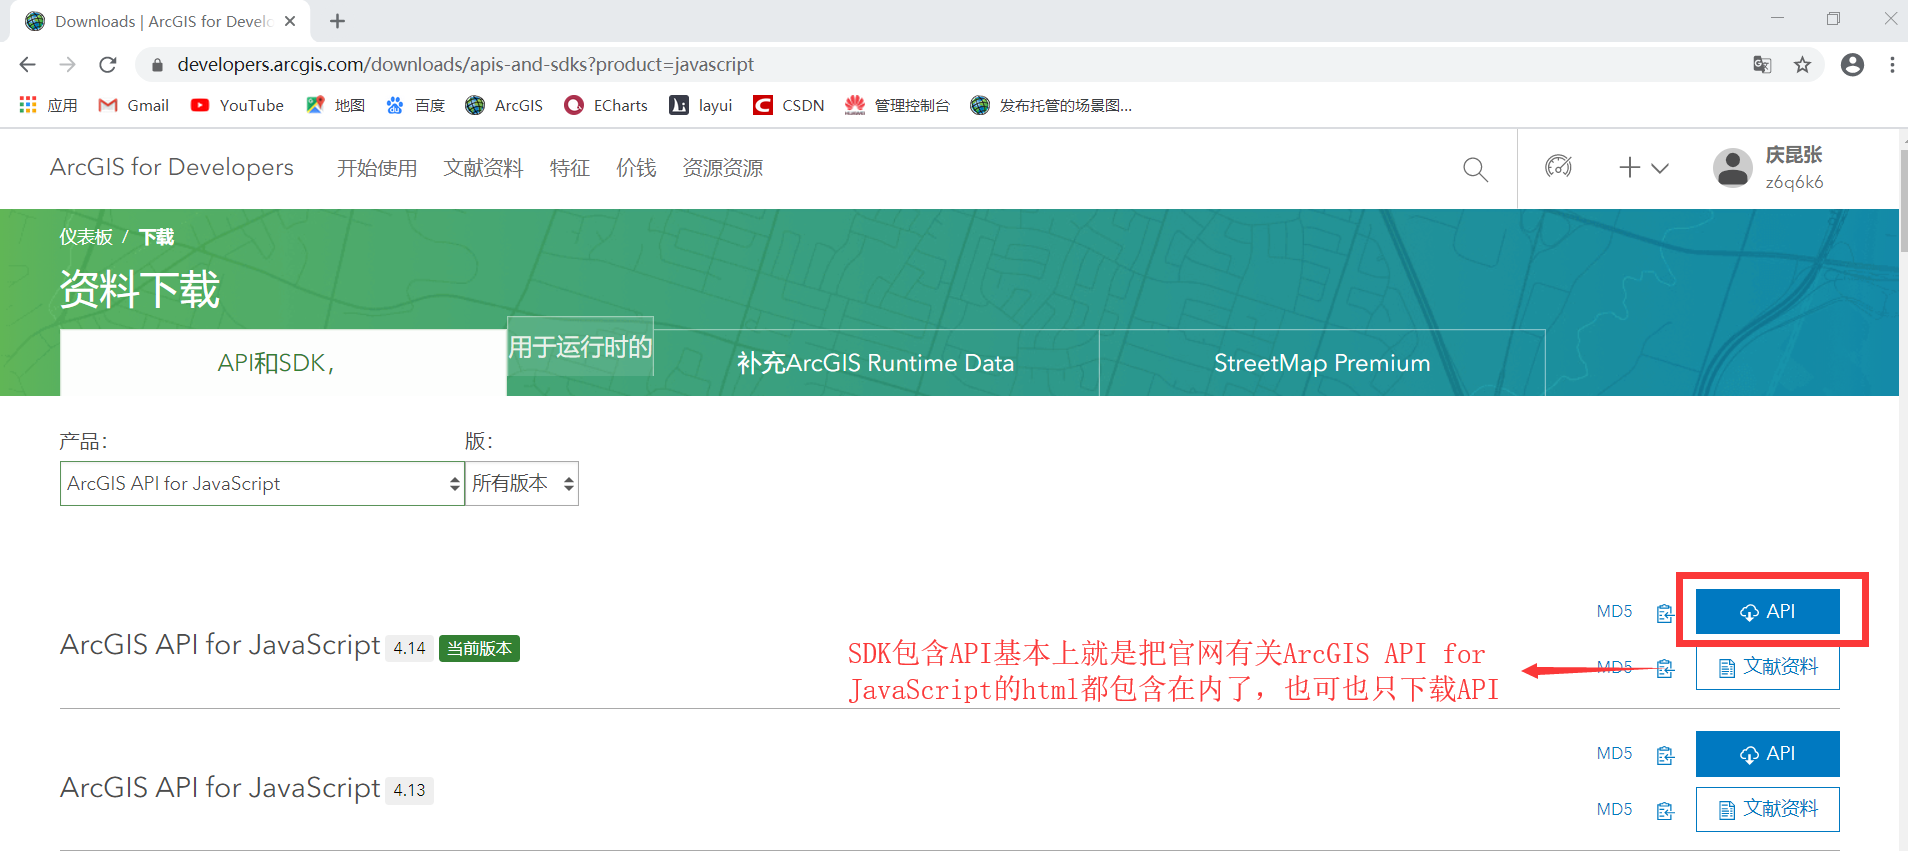Select the 补充ArcGIS Runtime Data tab
The height and width of the screenshot is (851, 1908).
[x=876, y=363]
